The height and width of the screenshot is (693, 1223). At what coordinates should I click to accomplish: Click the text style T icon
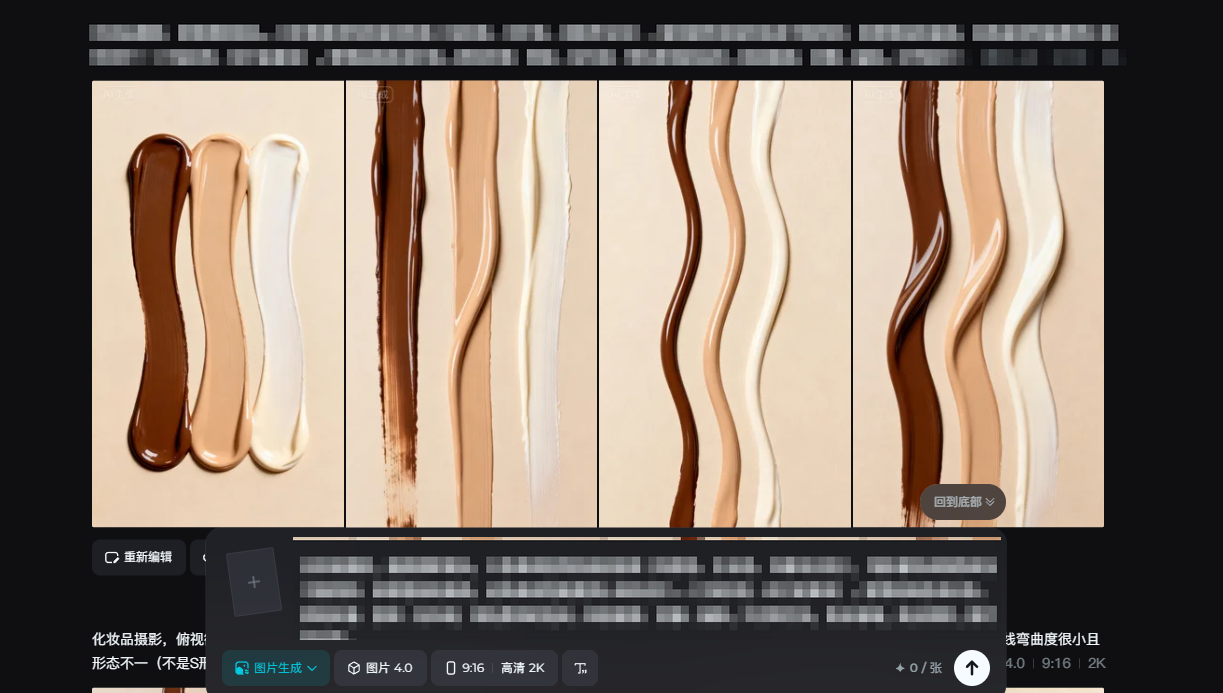pyautogui.click(x=580, y=668)
